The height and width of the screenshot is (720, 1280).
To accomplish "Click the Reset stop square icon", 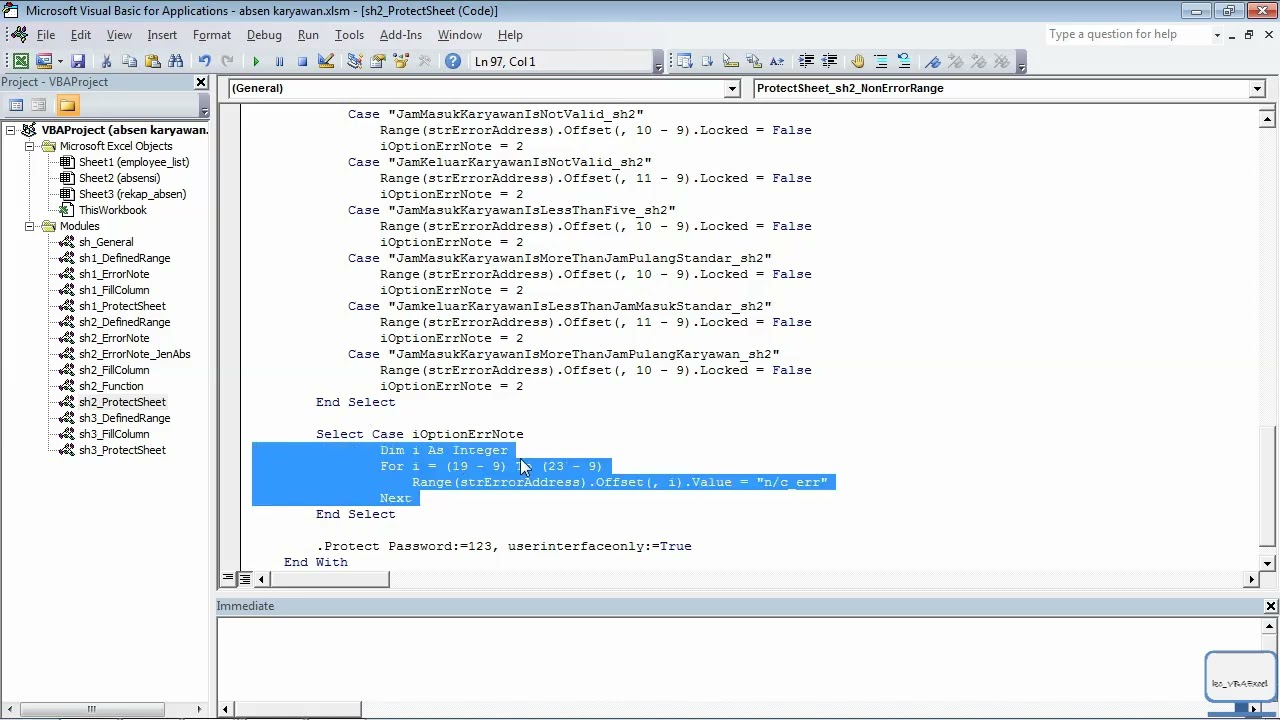I will pos(302,61).
